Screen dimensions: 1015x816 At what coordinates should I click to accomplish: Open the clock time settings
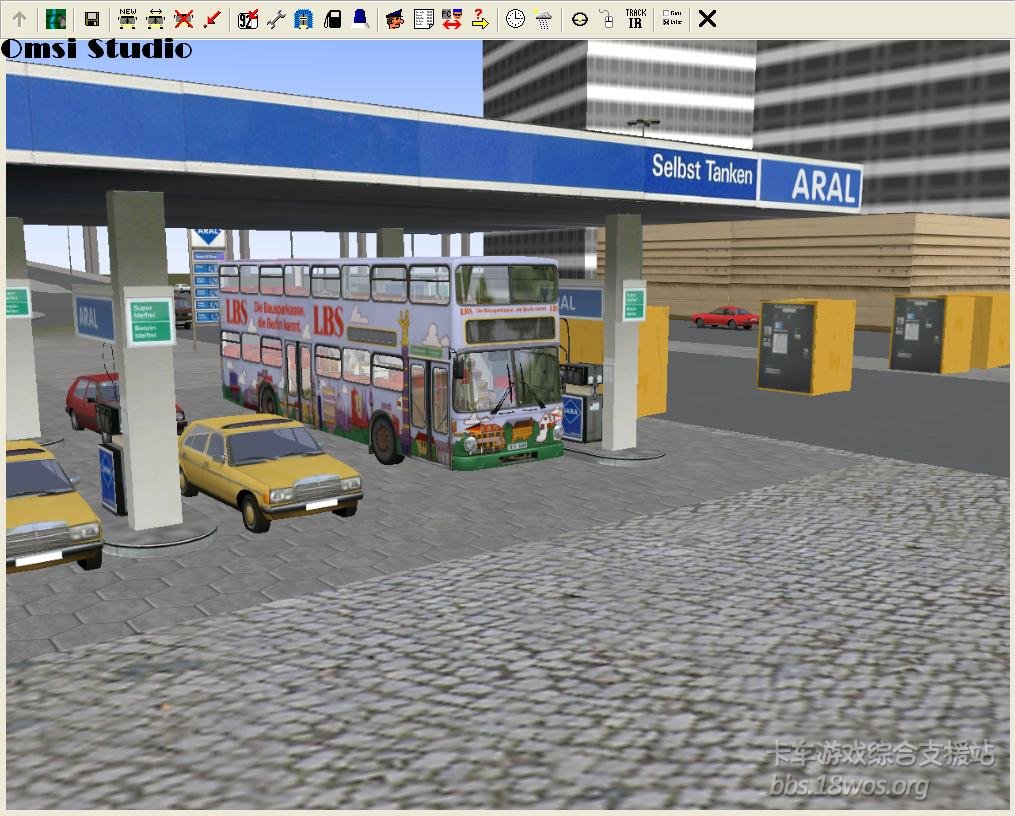click(x=515, y=19)
